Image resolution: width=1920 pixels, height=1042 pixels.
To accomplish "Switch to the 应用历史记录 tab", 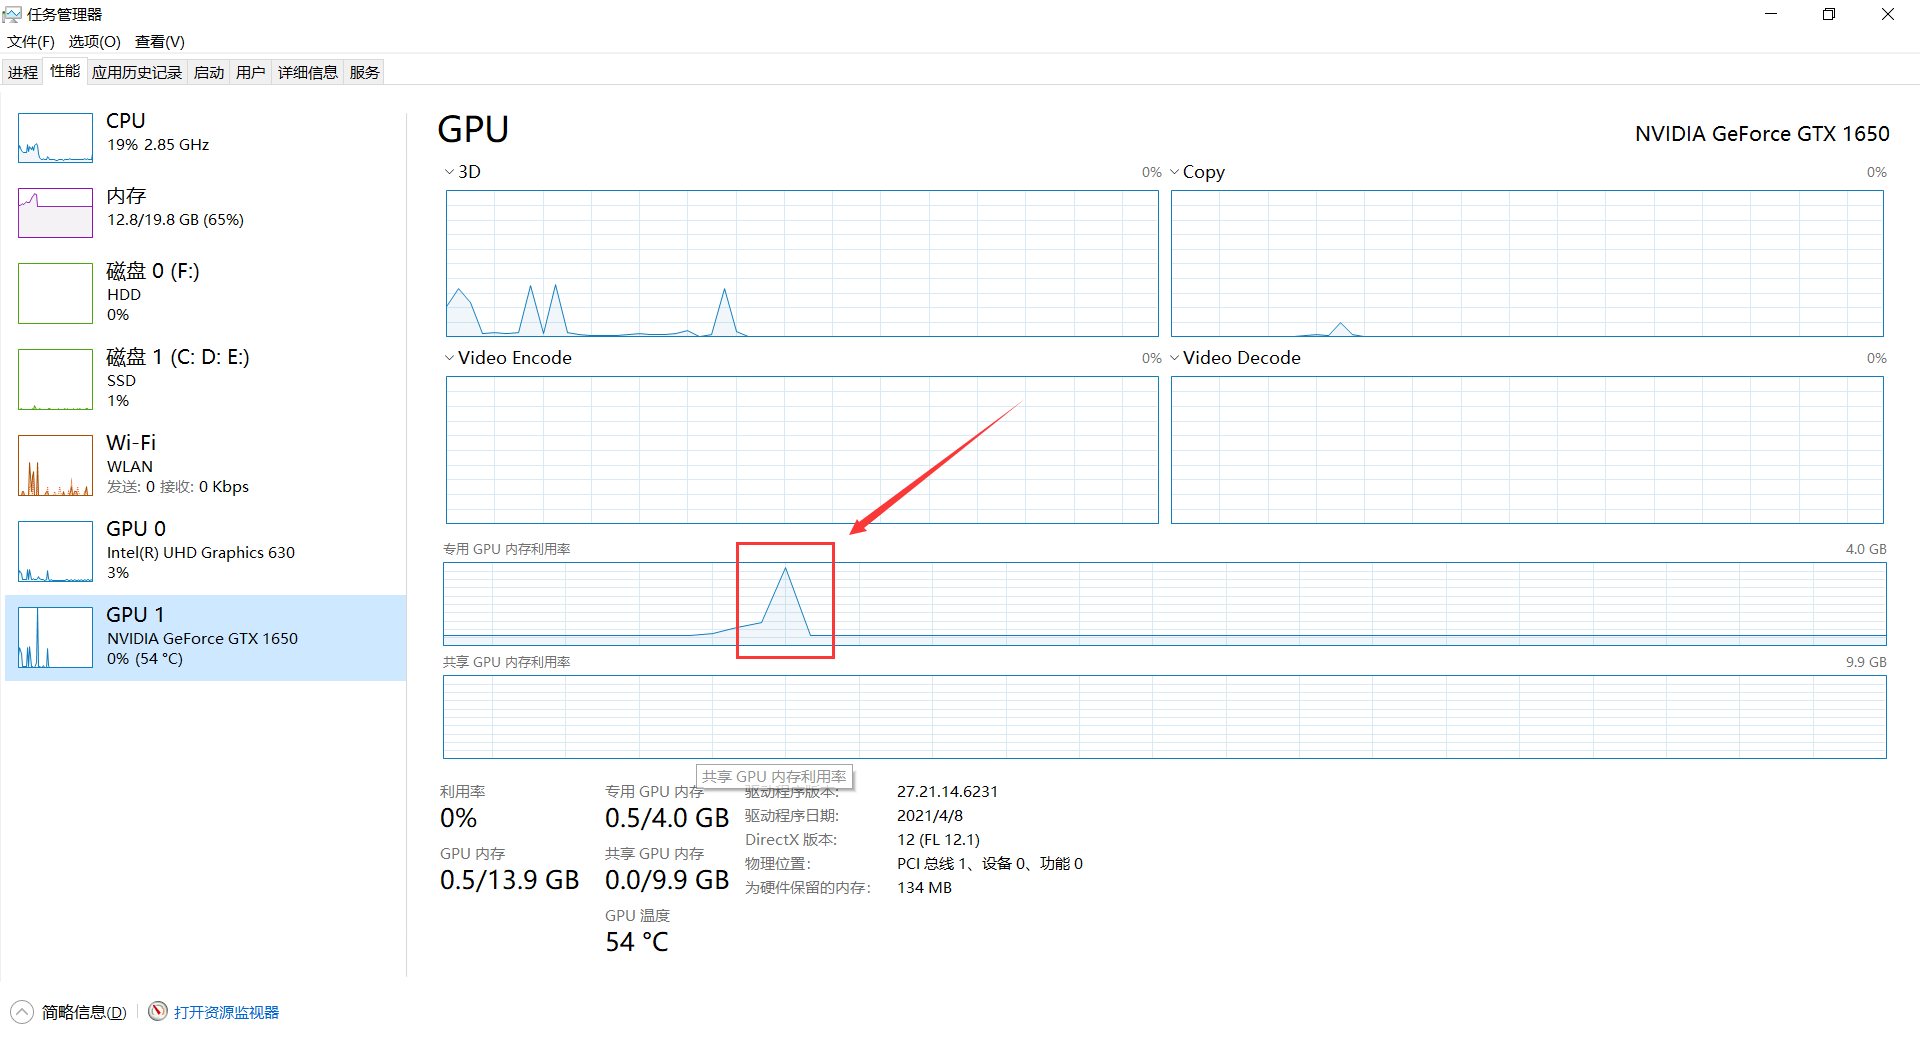I will (x=137, y=72).
